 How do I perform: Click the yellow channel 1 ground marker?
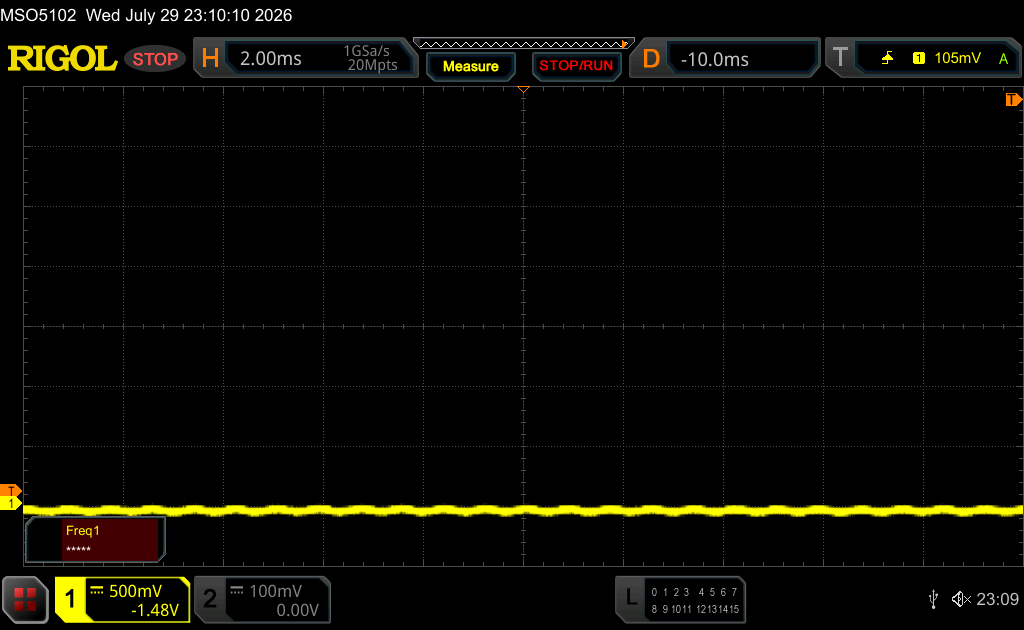click(x=10, y=503)
